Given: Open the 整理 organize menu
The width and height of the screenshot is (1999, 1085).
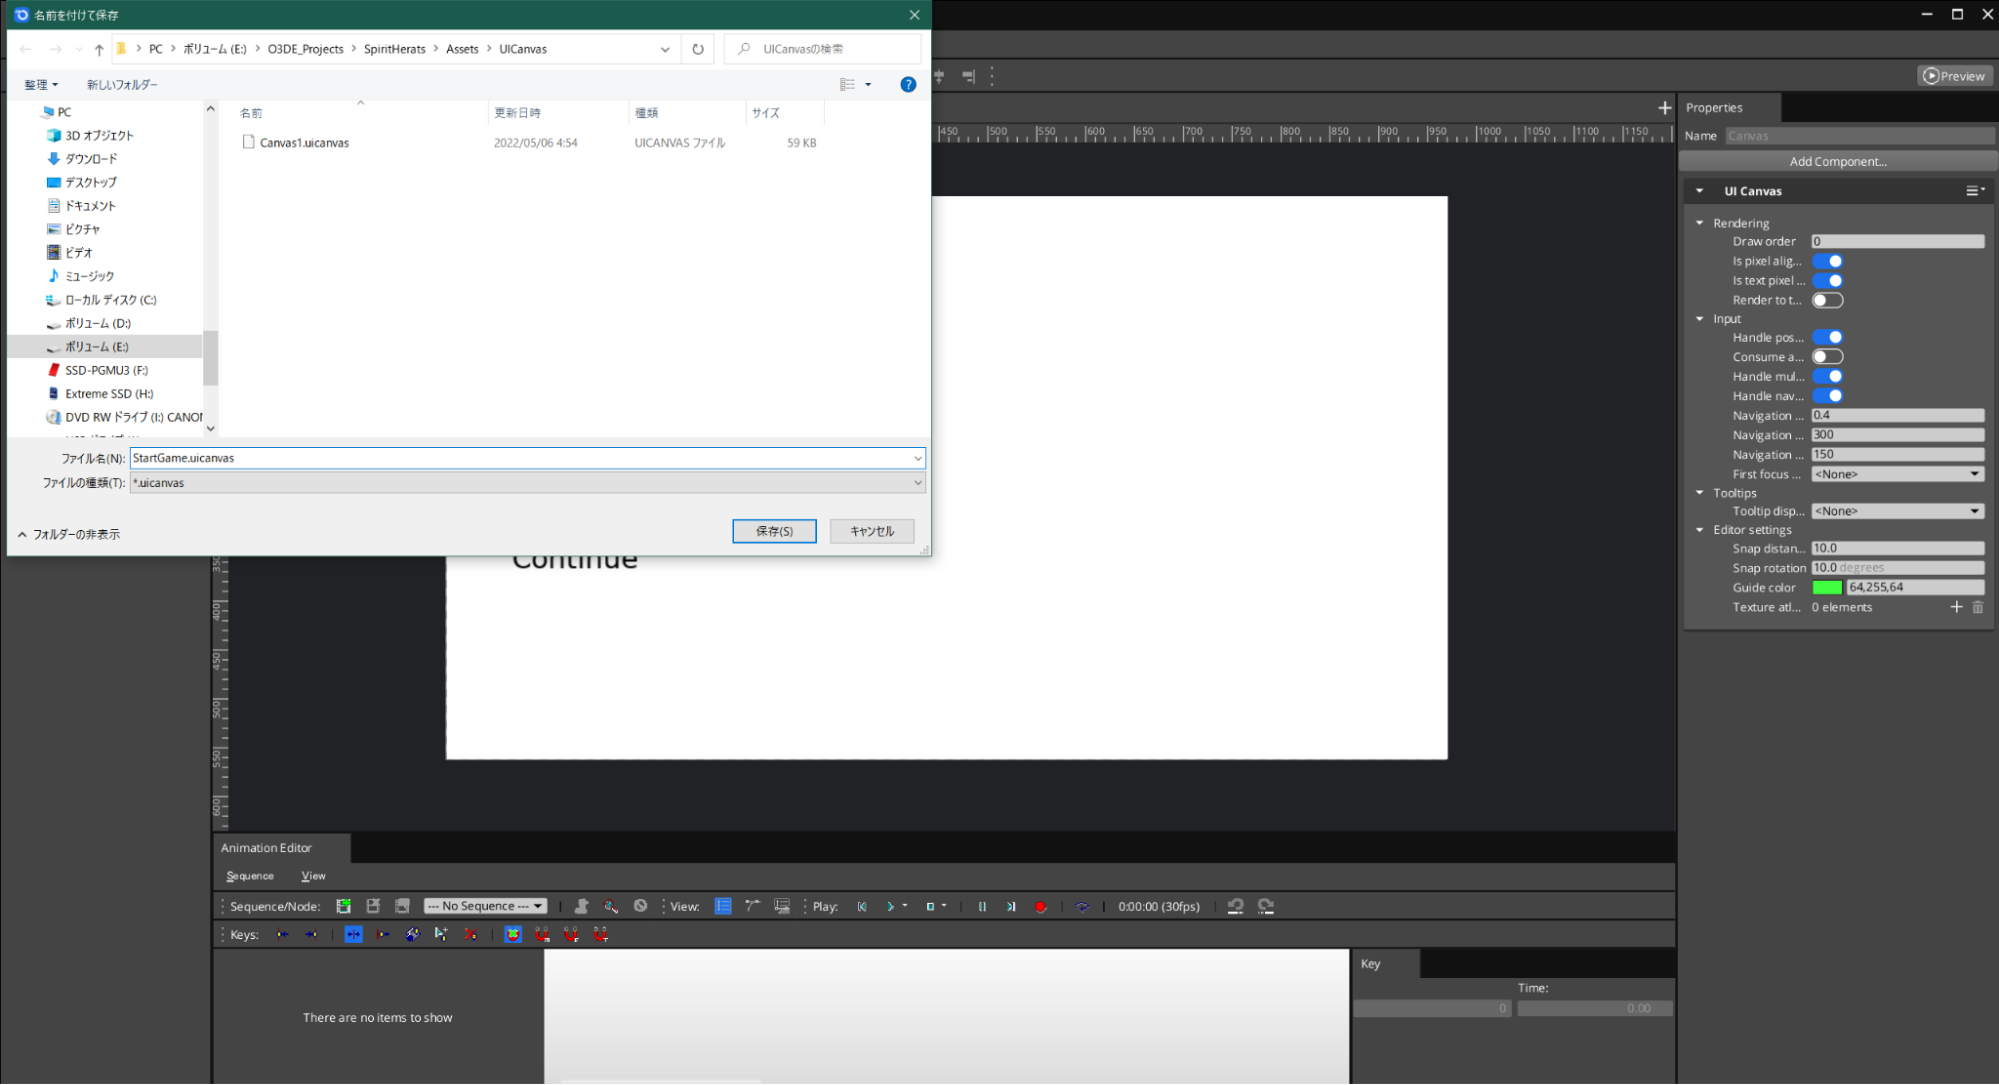Looking at the screenshot, I should tap(41, 84).
